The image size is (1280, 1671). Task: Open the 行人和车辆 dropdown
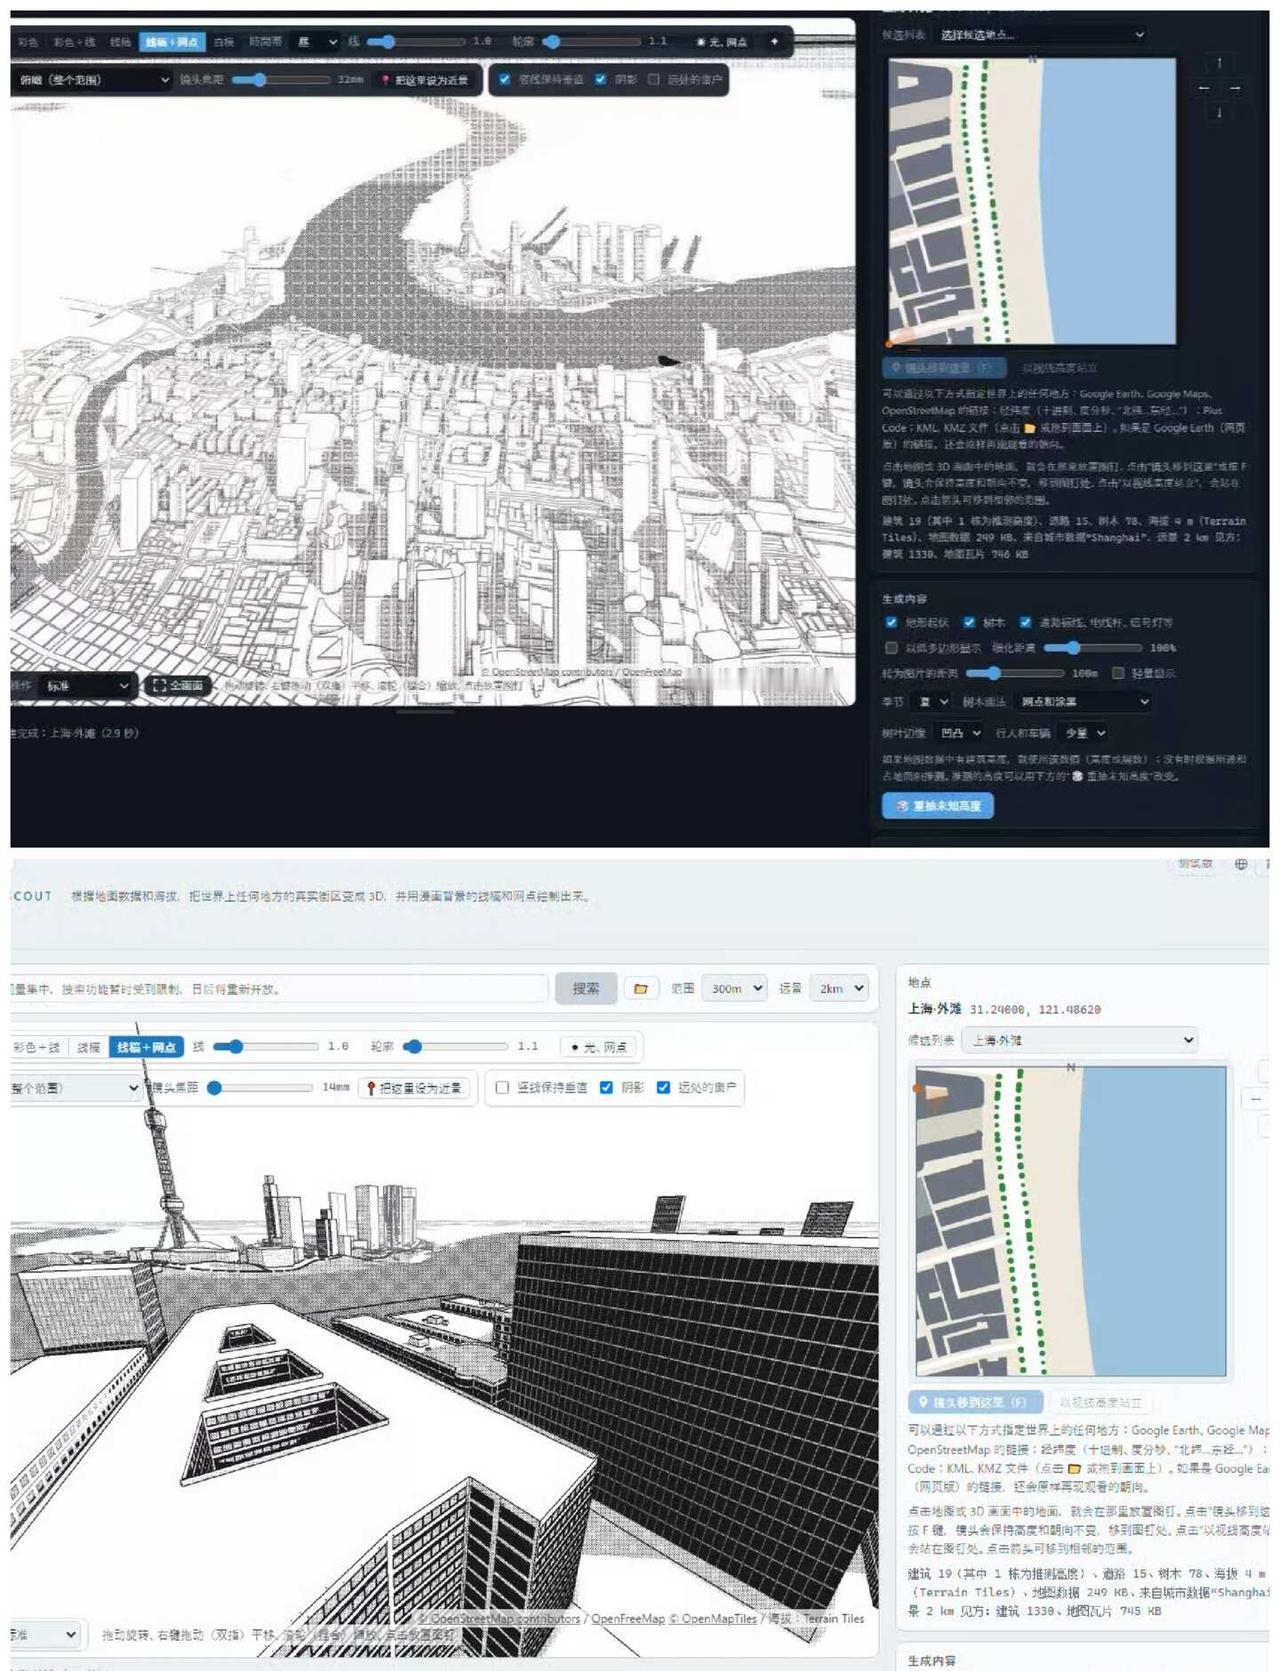point(1084,733)
